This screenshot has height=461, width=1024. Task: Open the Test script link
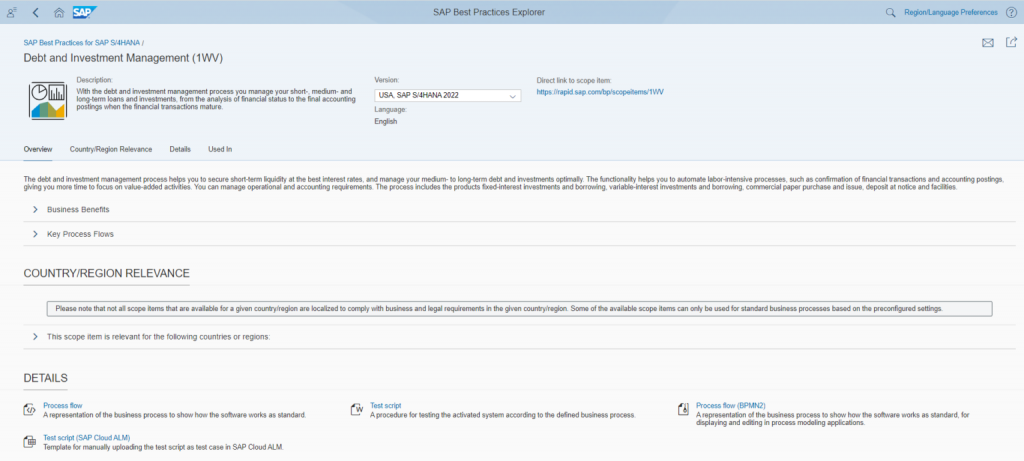point(385,405)
